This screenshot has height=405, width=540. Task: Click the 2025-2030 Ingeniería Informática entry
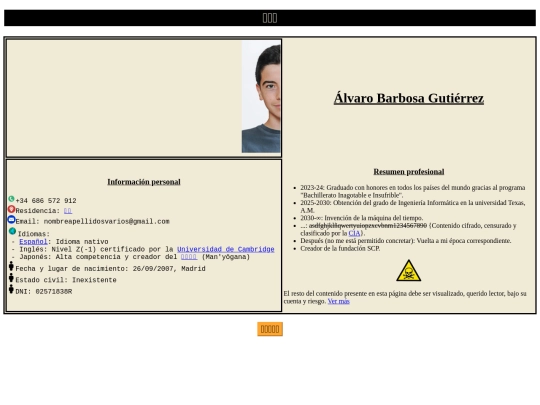413,207
